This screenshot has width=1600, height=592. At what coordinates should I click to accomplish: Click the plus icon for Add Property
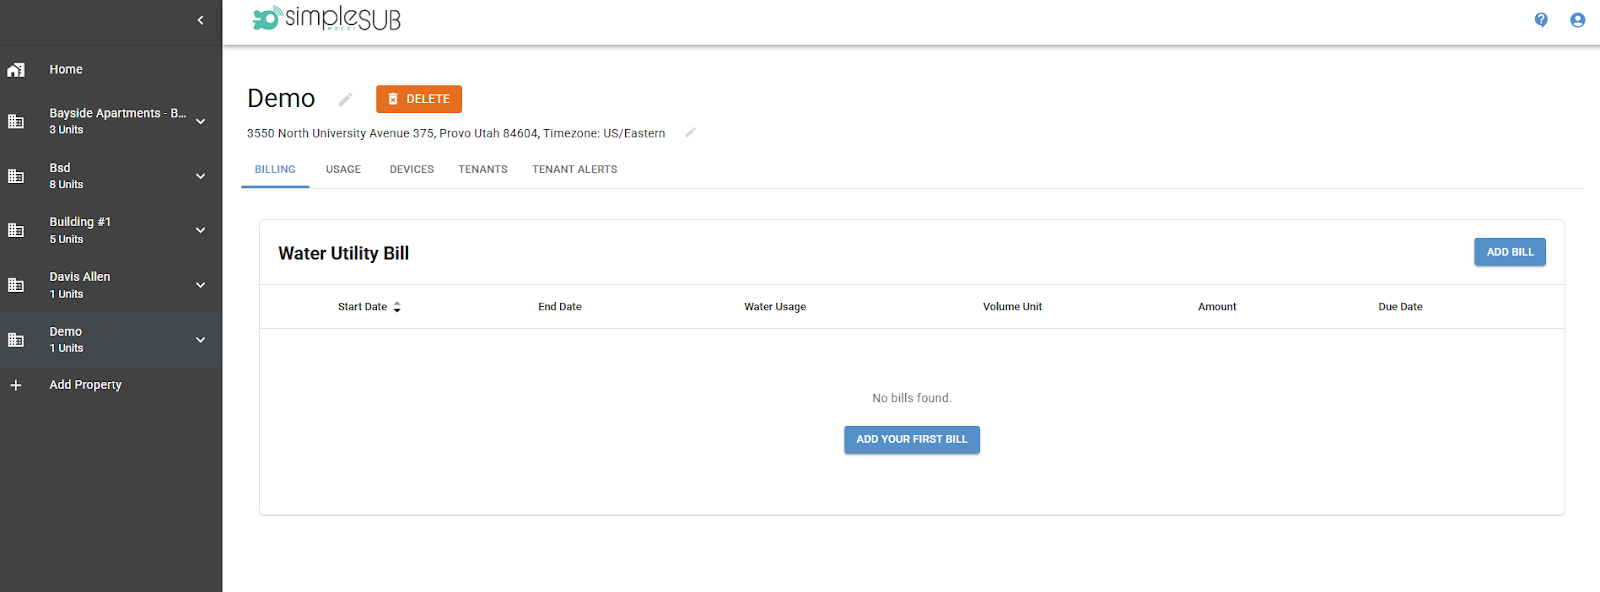click(16, 385)
